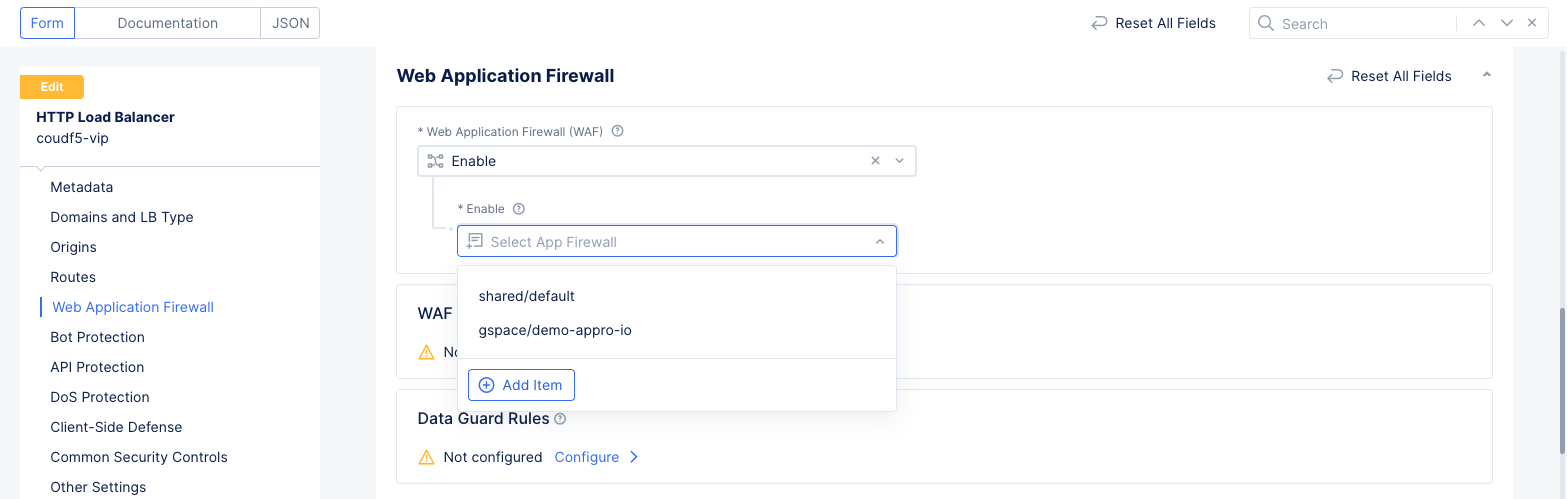Collapse the Web Application Firewall section
The image size is (1567, 499).
click(1486, 75)
